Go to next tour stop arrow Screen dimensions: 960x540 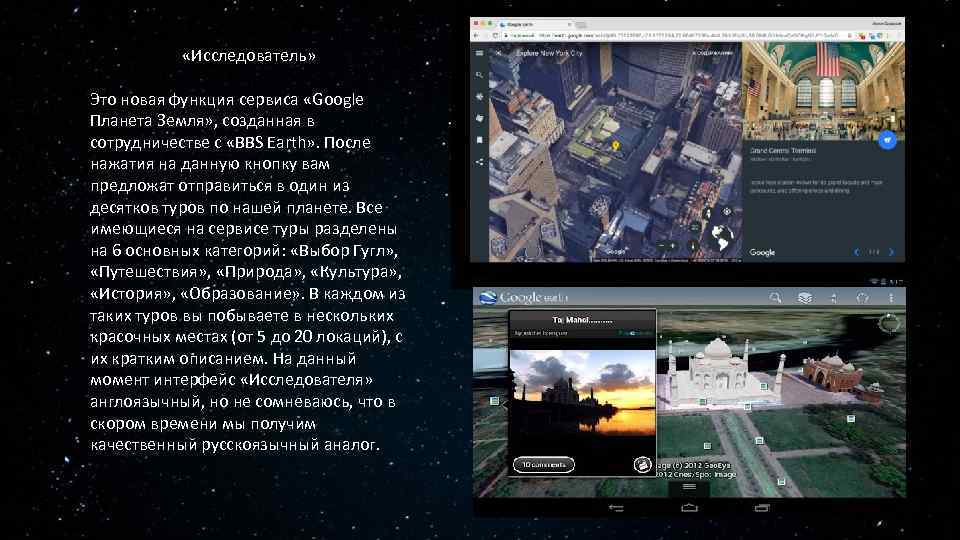(891, 252)
